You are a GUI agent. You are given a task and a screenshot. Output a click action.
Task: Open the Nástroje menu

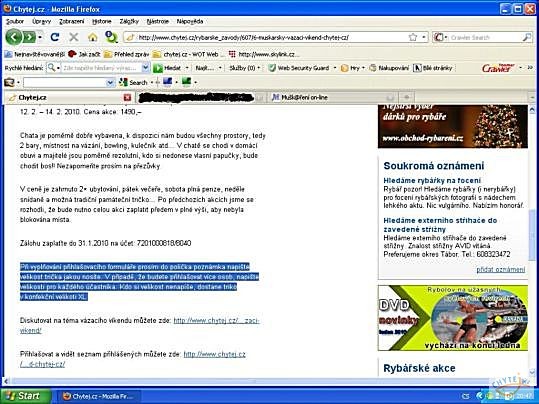(157, 21)
